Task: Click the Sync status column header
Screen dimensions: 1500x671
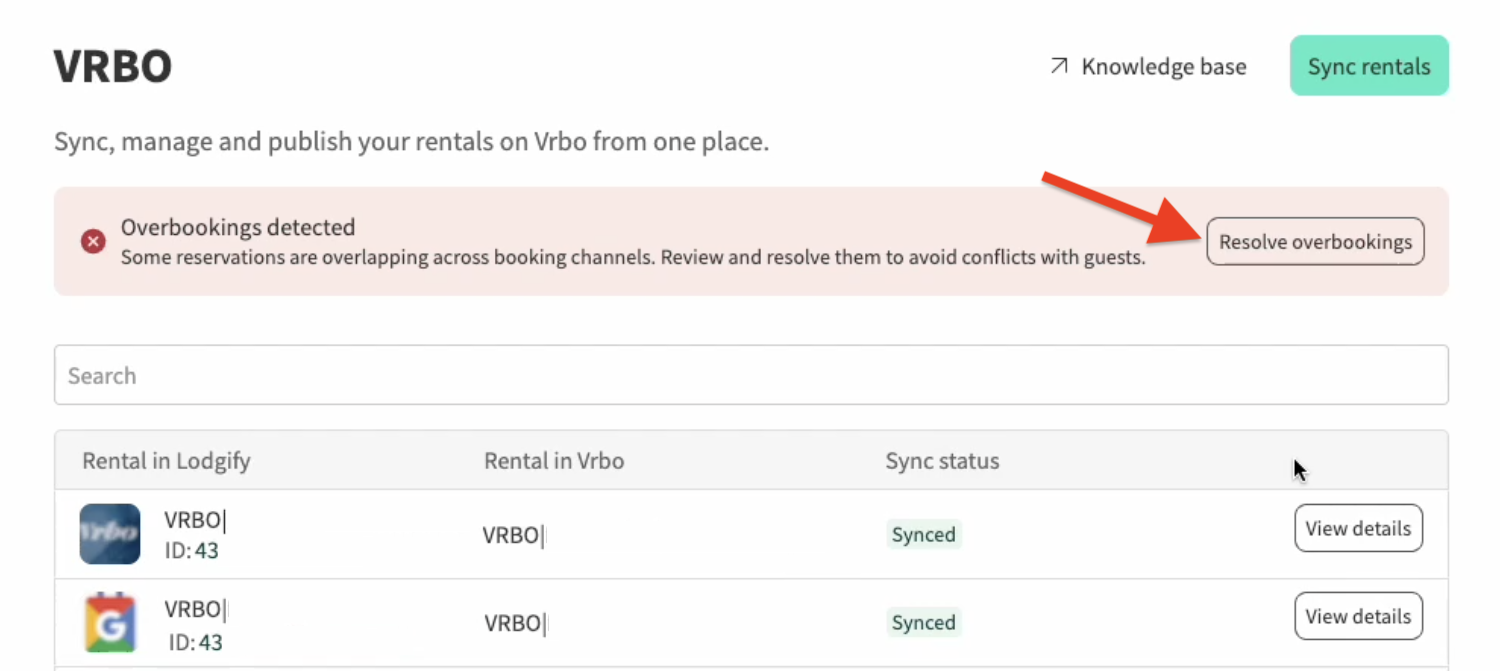Action: (942, 461)
